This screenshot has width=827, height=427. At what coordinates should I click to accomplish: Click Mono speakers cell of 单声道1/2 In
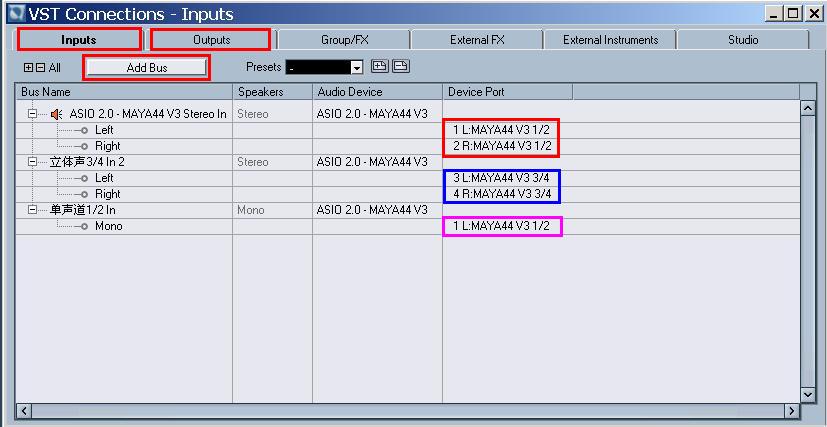(272, 210)
